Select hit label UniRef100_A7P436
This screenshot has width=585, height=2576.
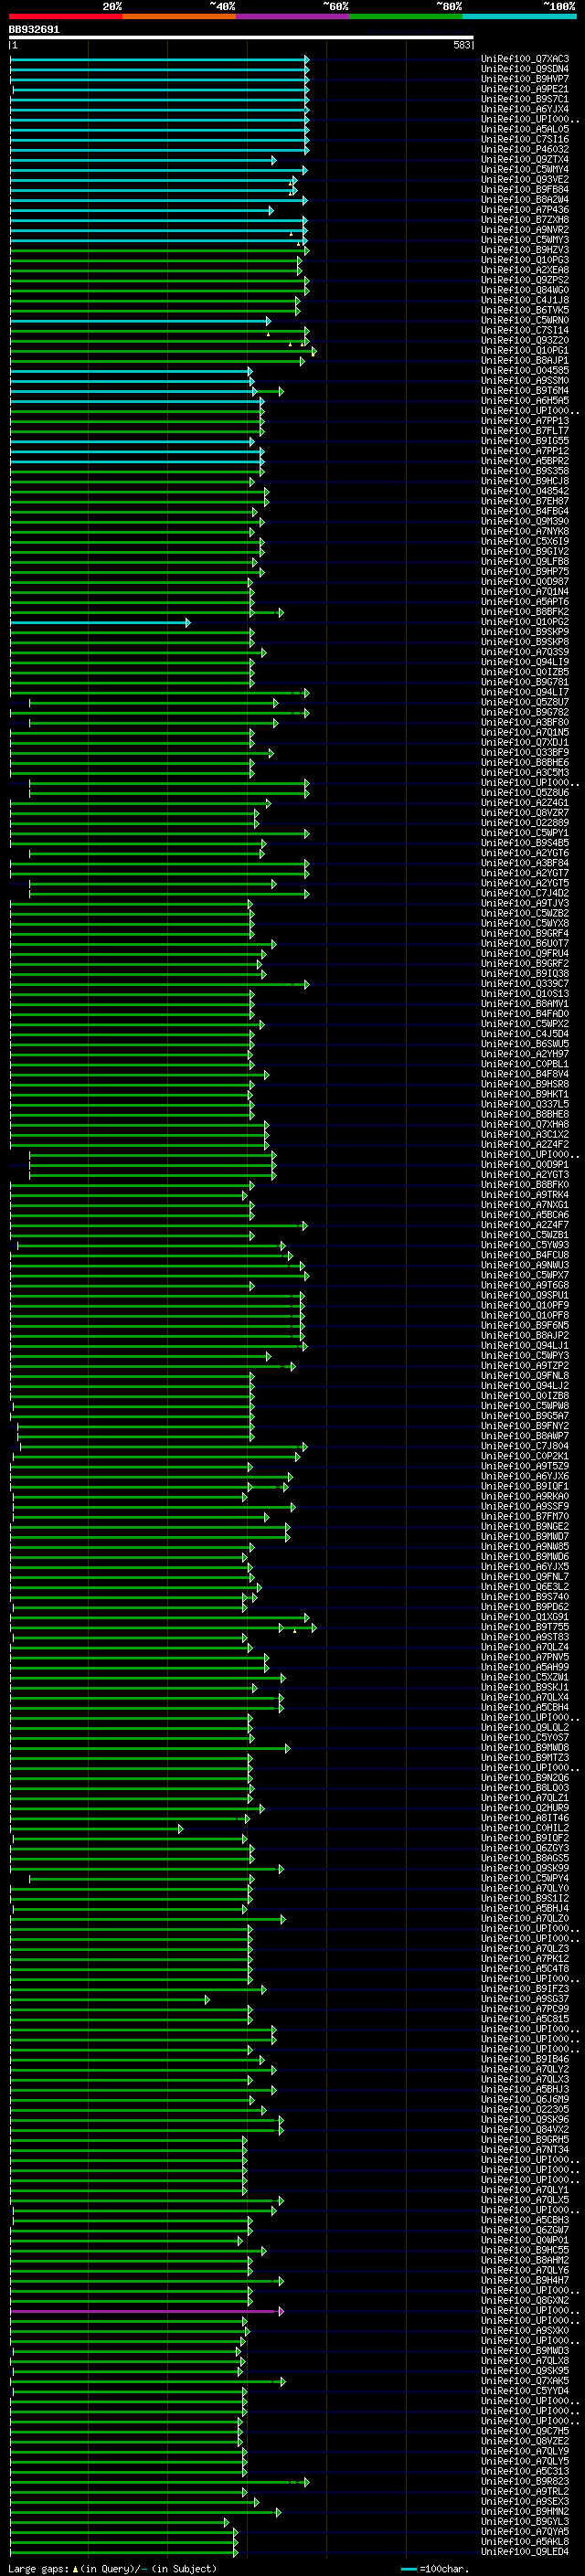point(525,210)
